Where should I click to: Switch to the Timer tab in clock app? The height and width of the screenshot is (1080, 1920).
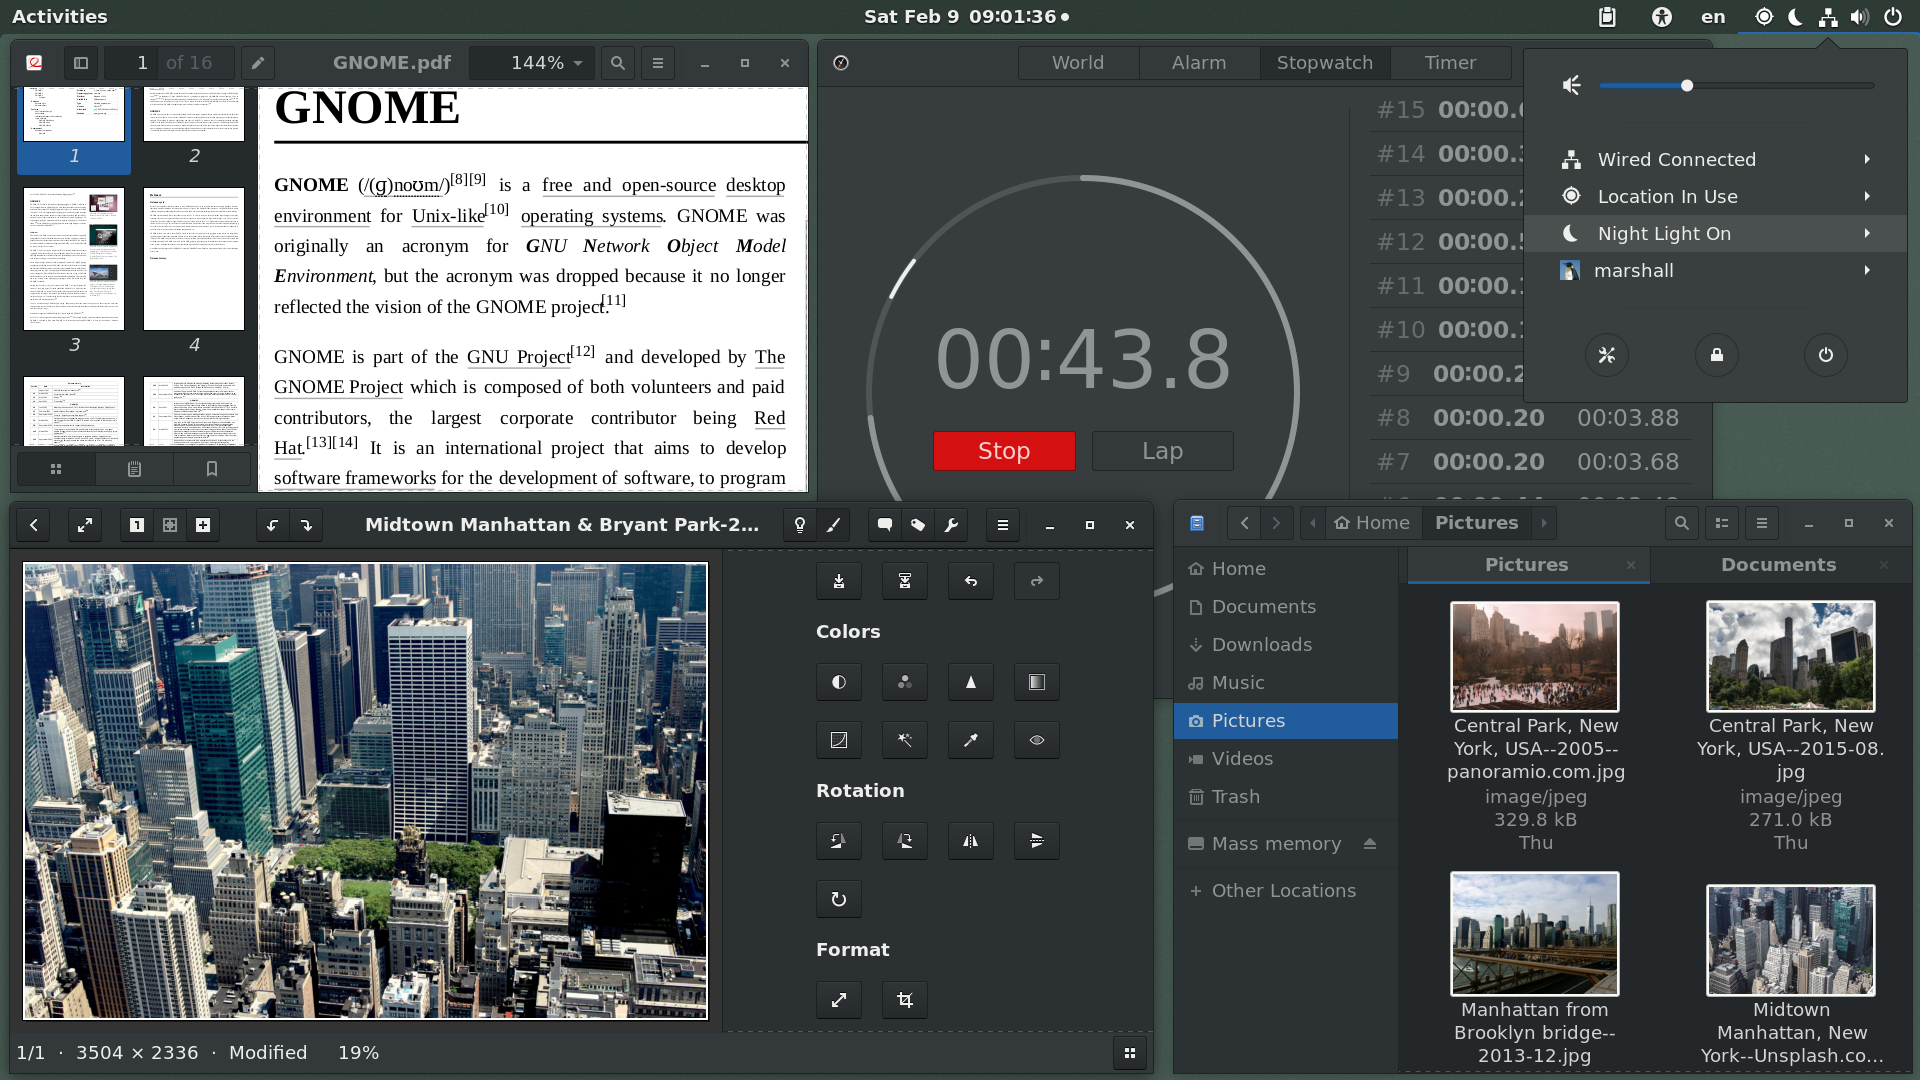pyautogui.click(x=1447, y=62)
